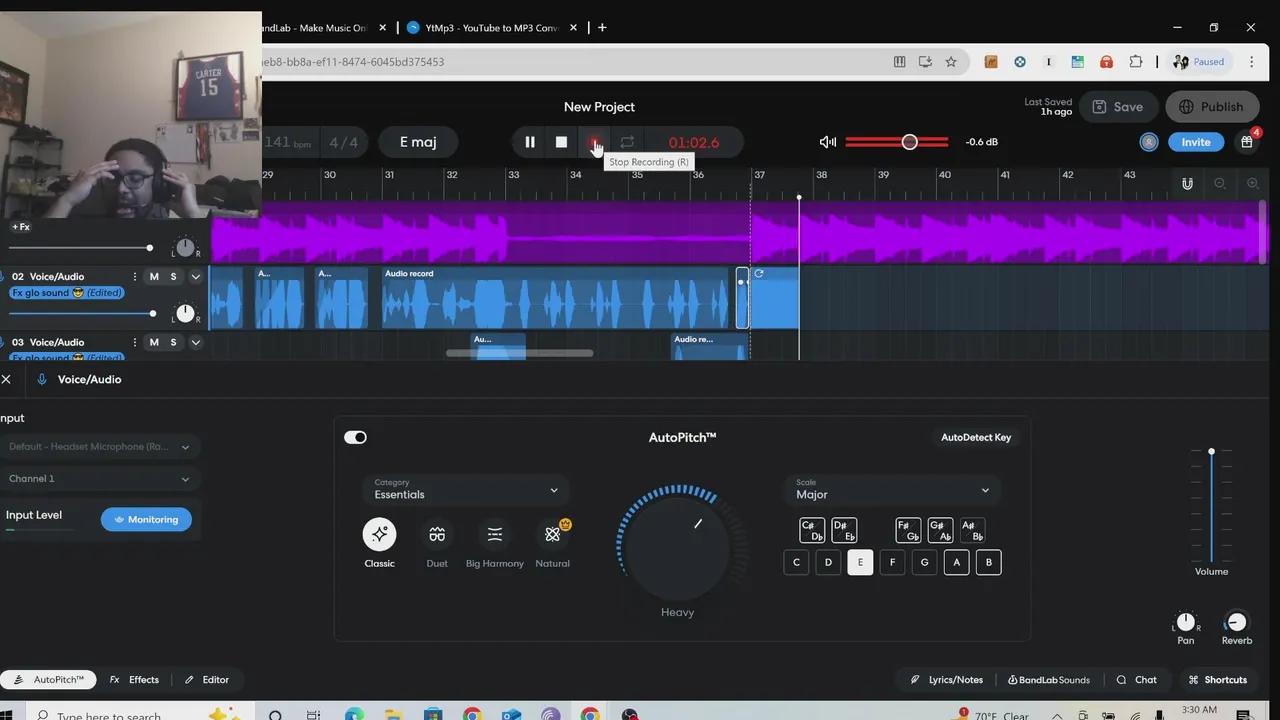Screen dimensions: 1280x720
Task: Open the Channel 1 dropdown
Action: (x=99, y=479)
